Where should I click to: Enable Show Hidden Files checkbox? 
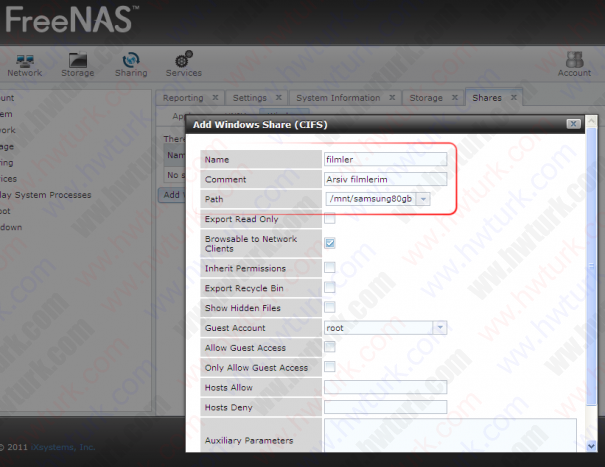[x=330, y=307]
